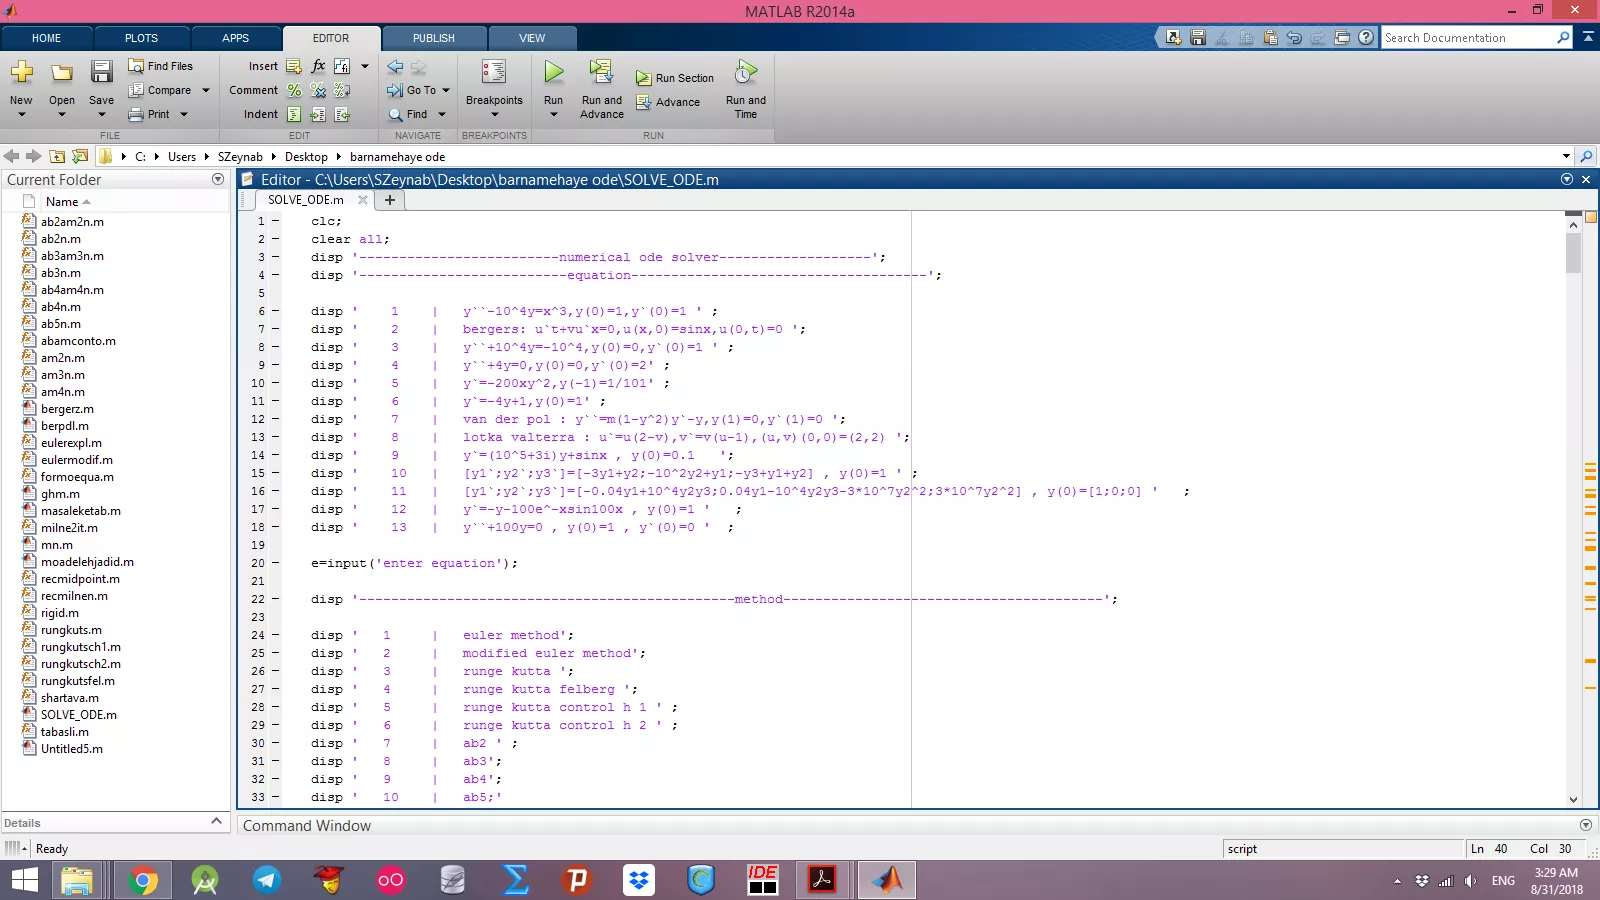Click the fx insert function icon
The image size is (1600, 900).
pos(318,66)
